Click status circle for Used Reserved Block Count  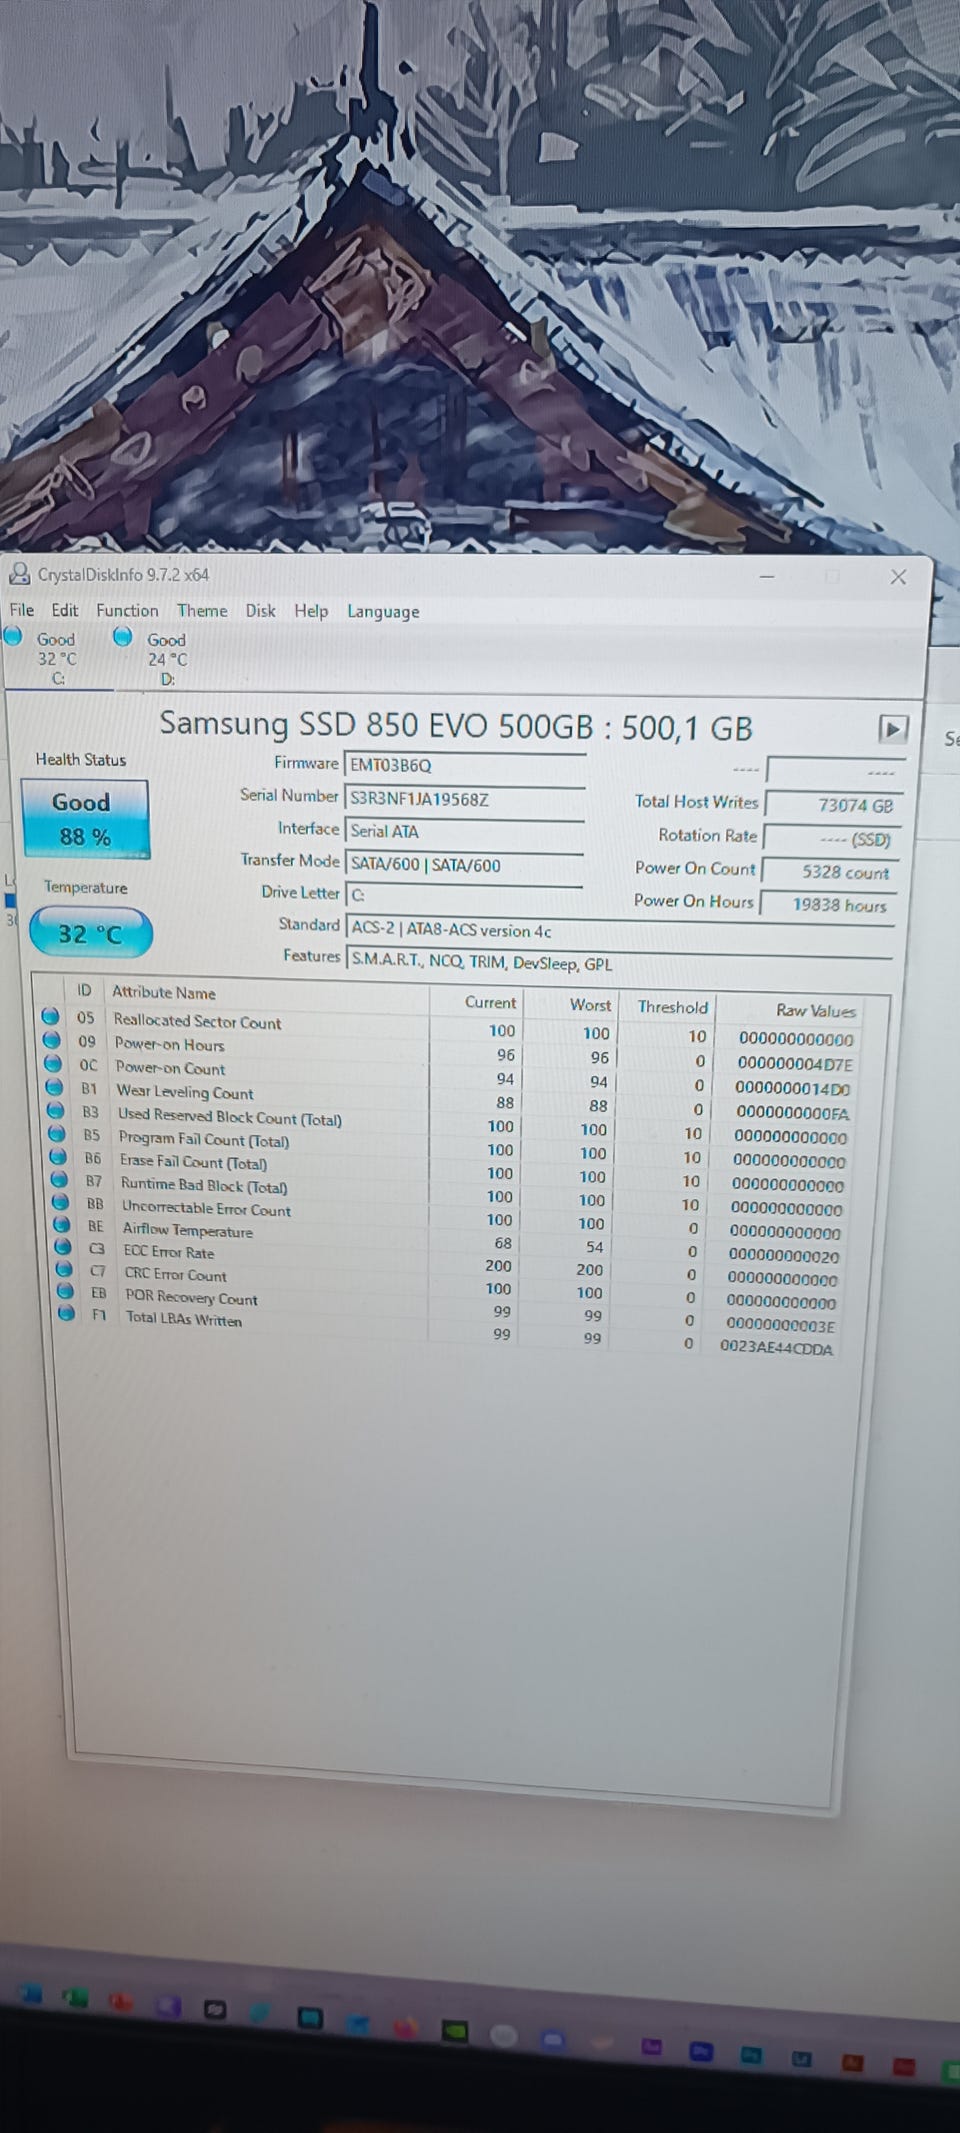(56, 1111)
